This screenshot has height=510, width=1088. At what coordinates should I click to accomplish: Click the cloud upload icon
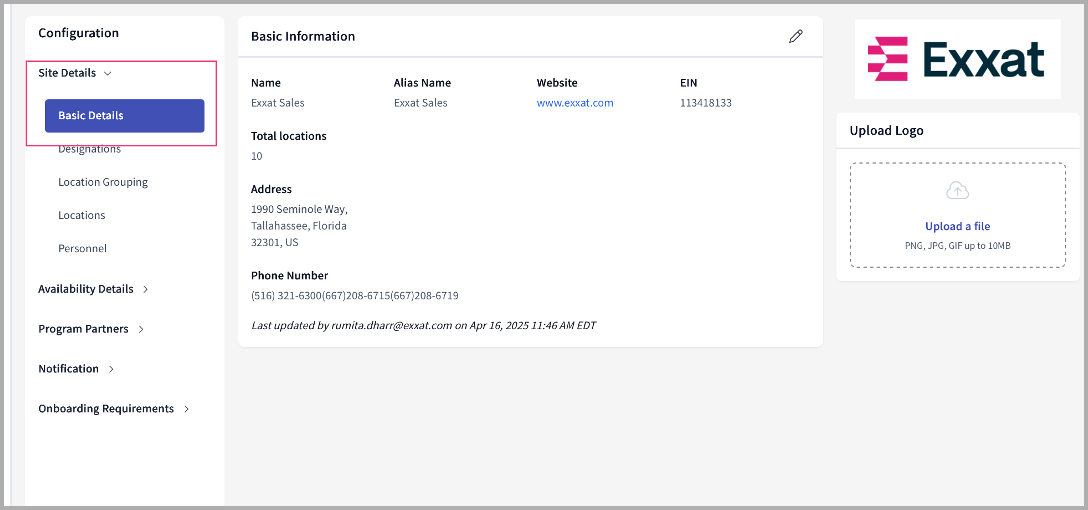coord(957,191)
